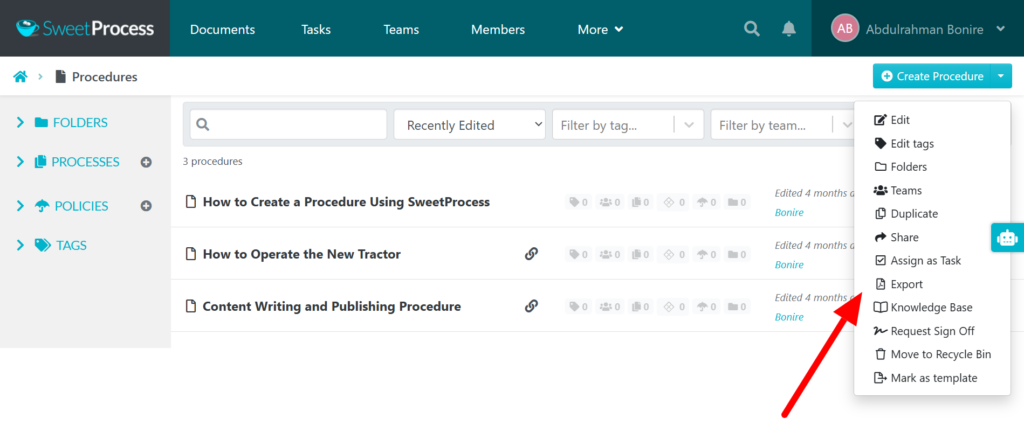Select Assign as Task menu option
The width and height of the screenshot is (1024, 446).
tap(925, 260)
